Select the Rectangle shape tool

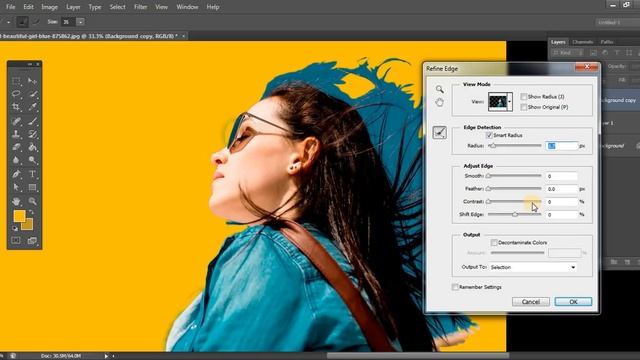(32, 187)
